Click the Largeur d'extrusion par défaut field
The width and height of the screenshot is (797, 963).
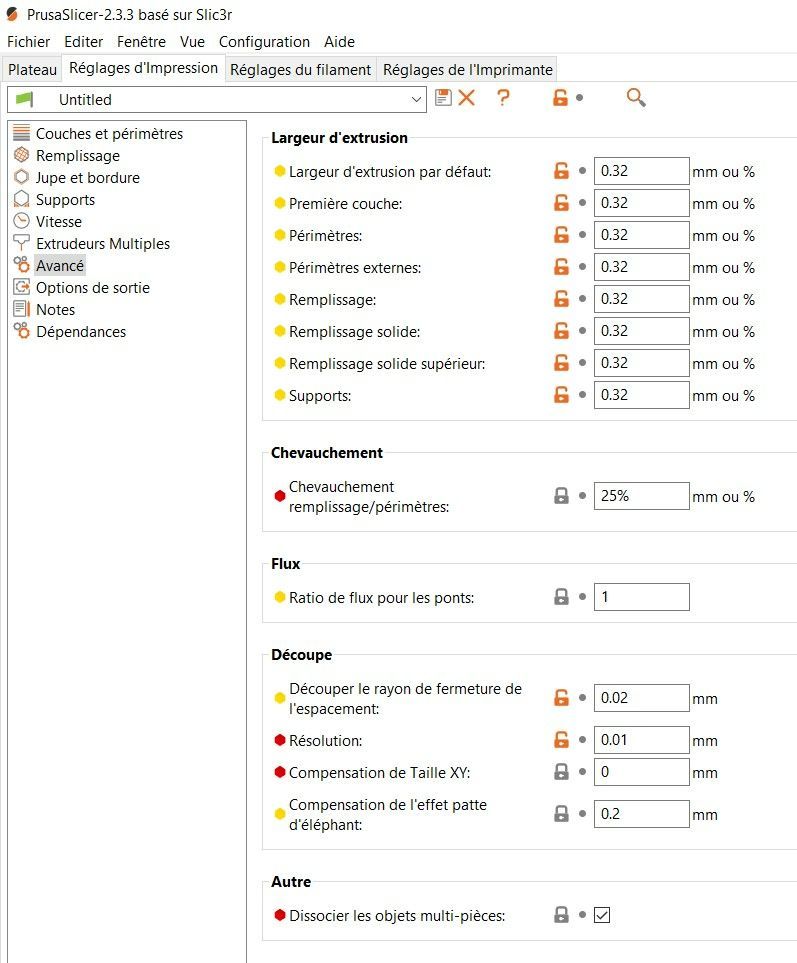[x=641, y=171]
